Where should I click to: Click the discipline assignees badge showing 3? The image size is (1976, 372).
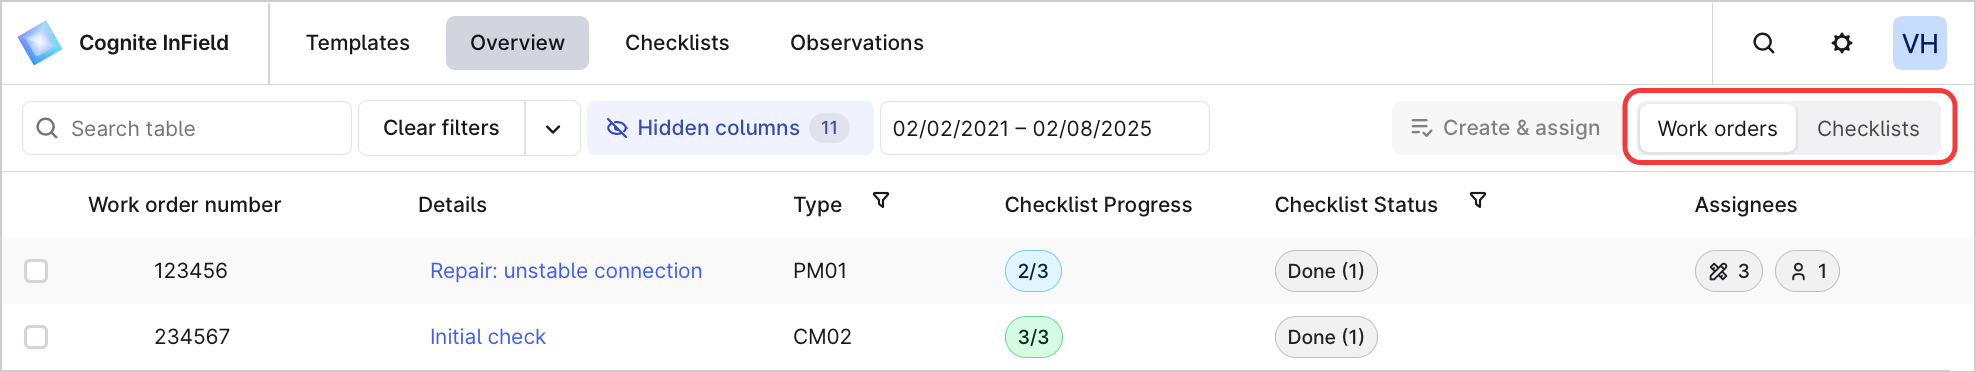tap(1728, 271)
